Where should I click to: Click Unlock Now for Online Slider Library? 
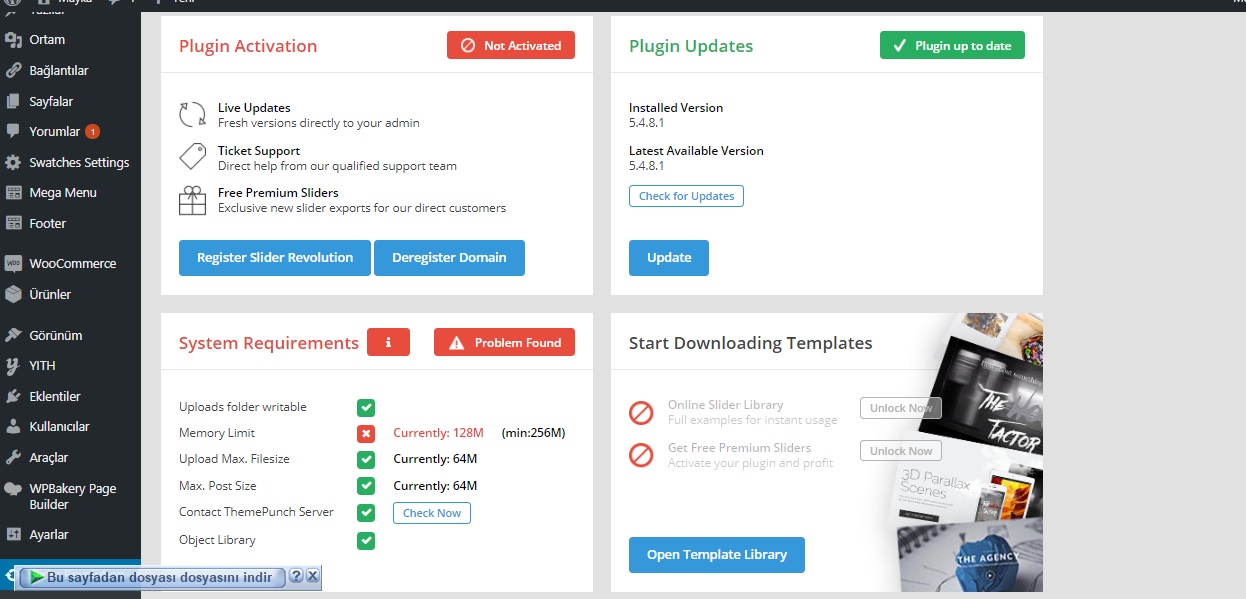coord(901,408)
